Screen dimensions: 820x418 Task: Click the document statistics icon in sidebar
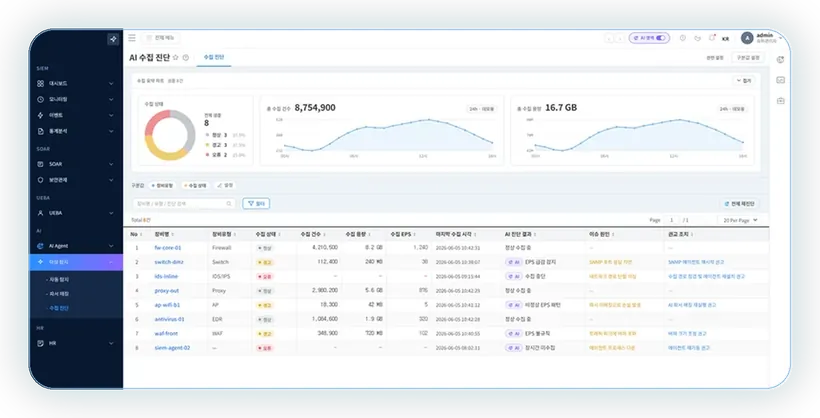click(x=40, y=131)
